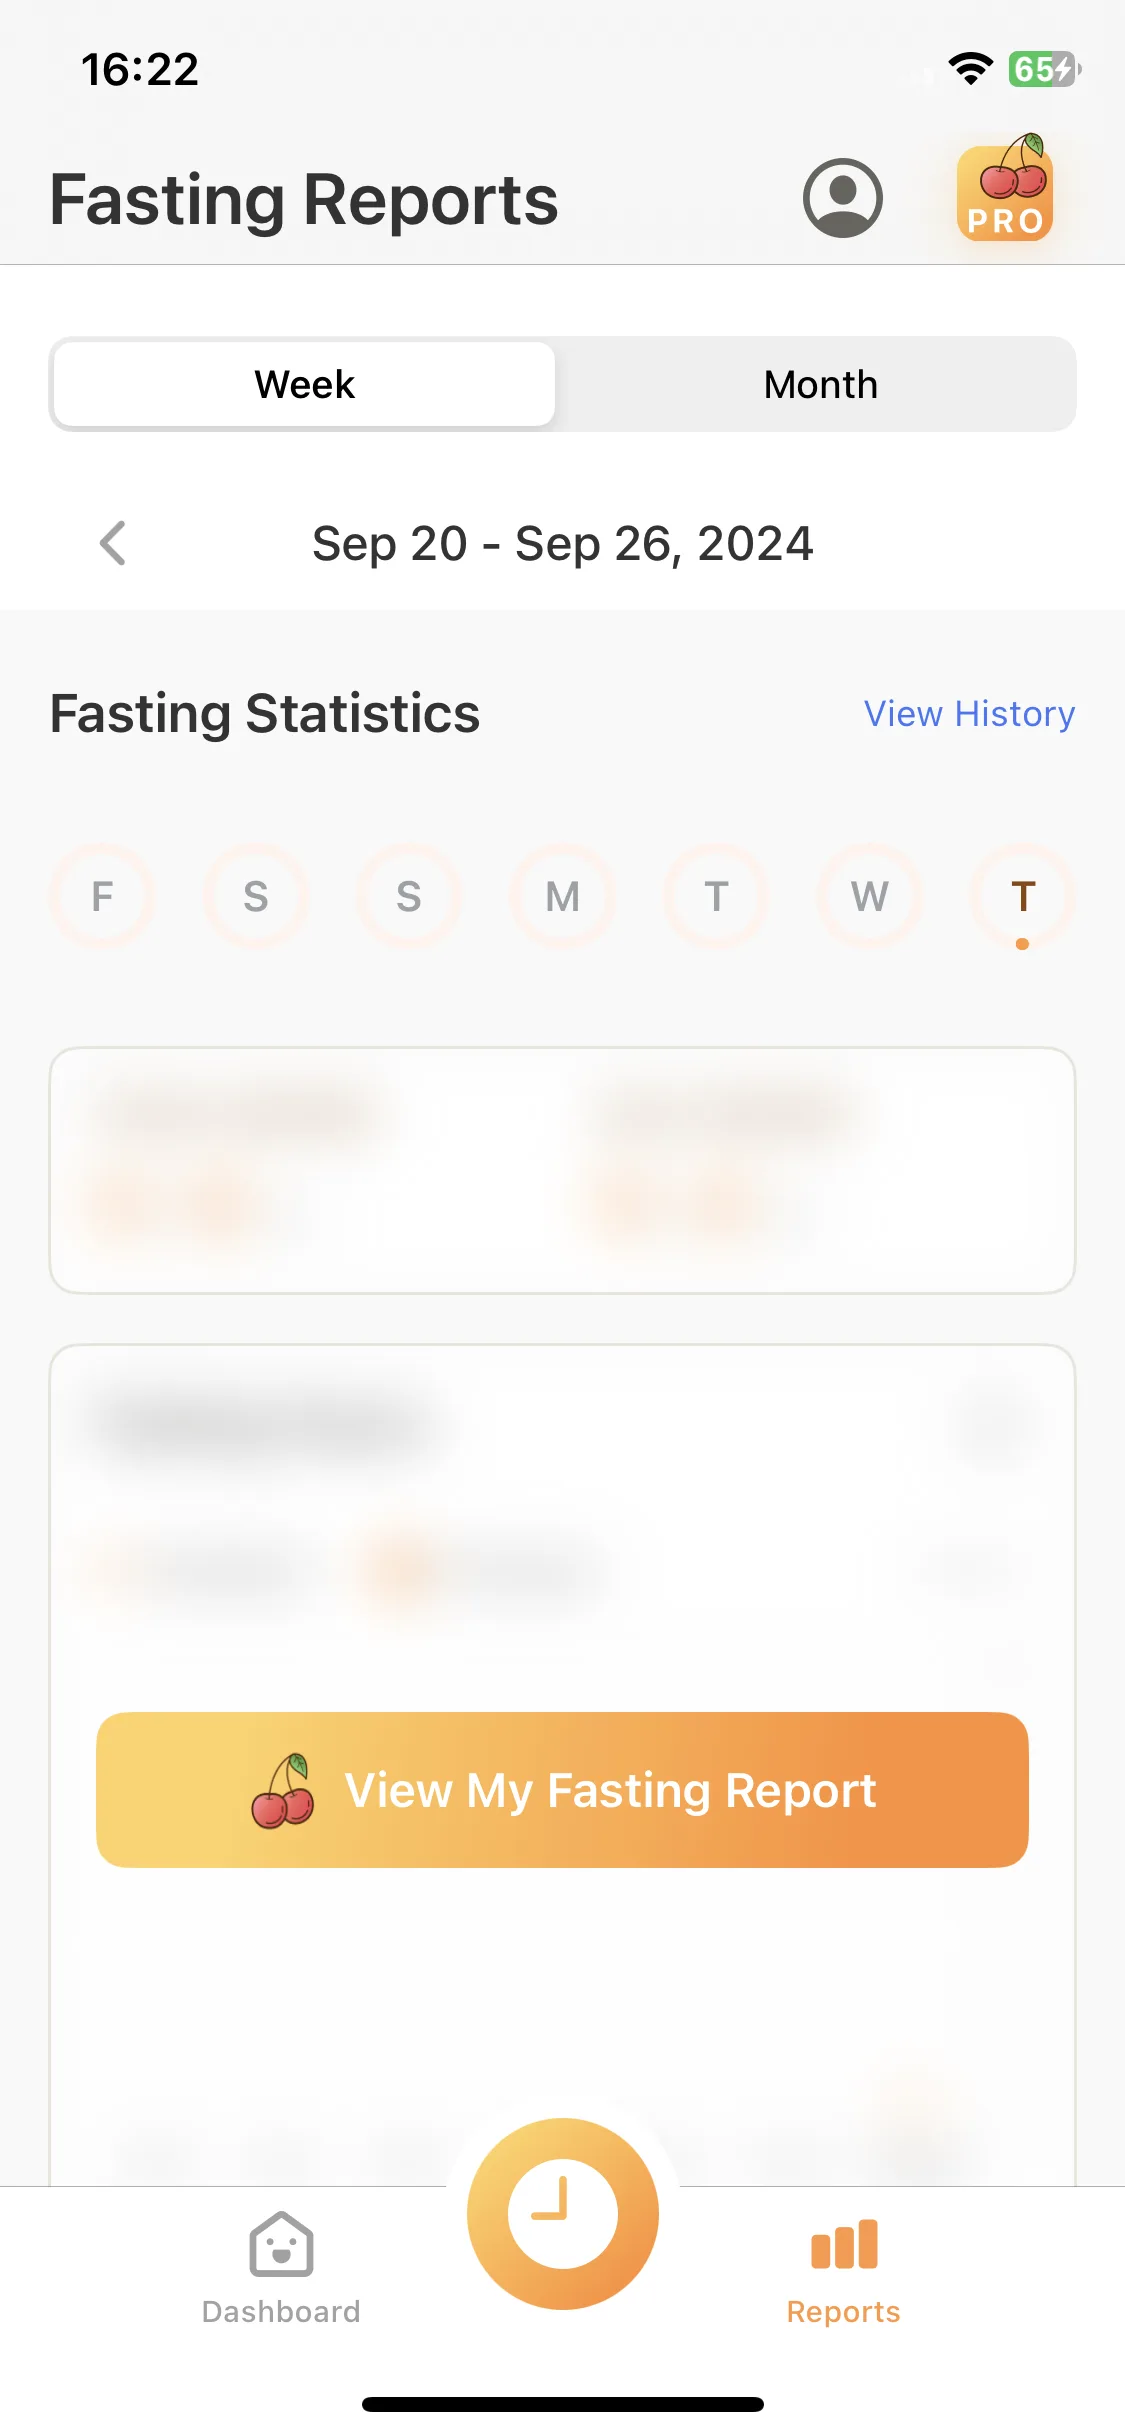Tap the Sep 20 - Sep 26, 2024 date range
The height and width of the screenshot is (2436, 1125).
click(x=562, y=543)
